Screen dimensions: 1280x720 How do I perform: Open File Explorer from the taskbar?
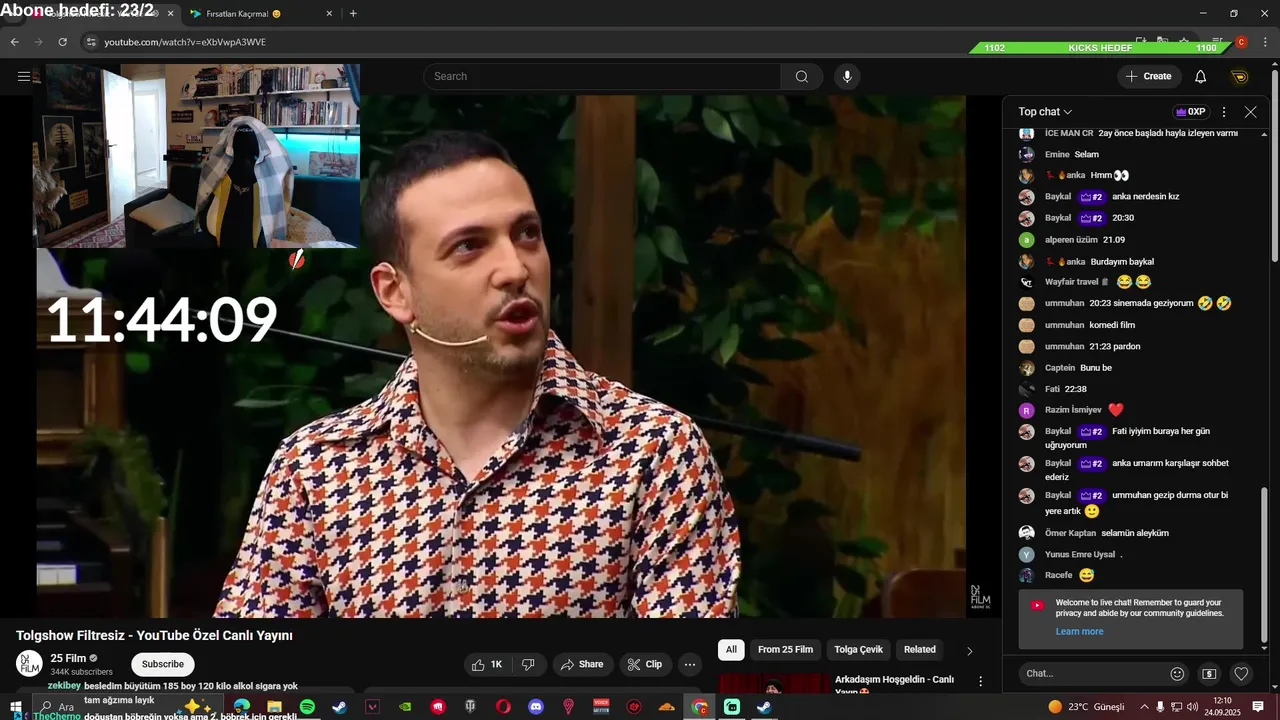pos(274,707)
